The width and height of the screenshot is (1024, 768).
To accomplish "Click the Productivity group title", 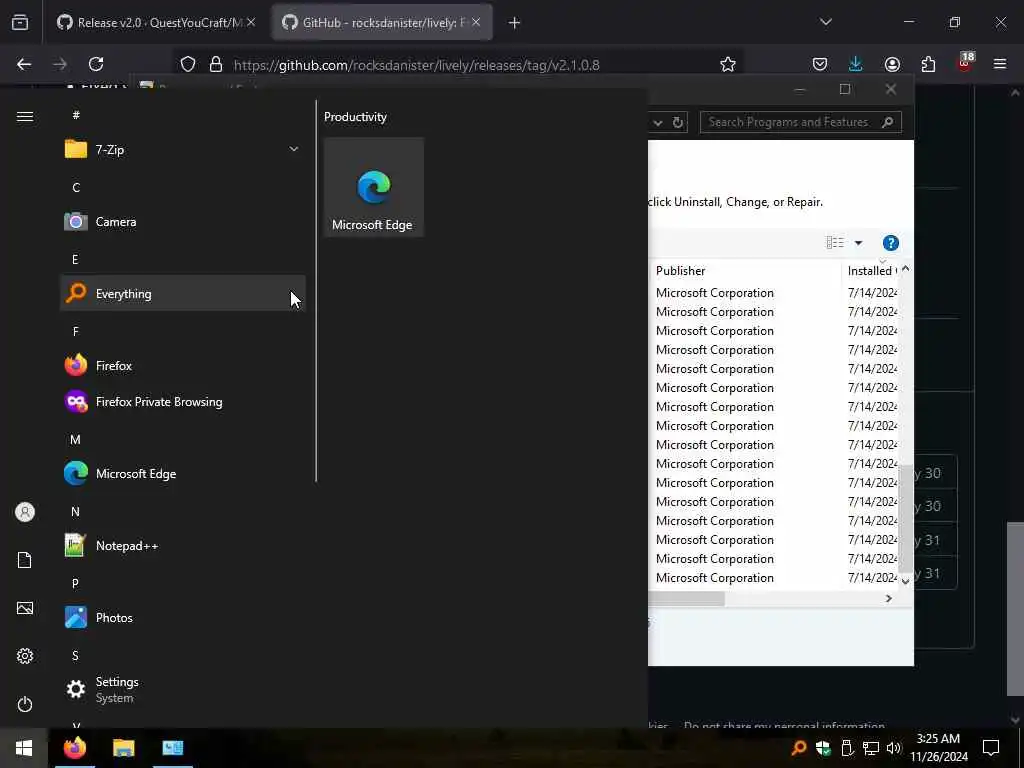I will click(x=355, y=117).
